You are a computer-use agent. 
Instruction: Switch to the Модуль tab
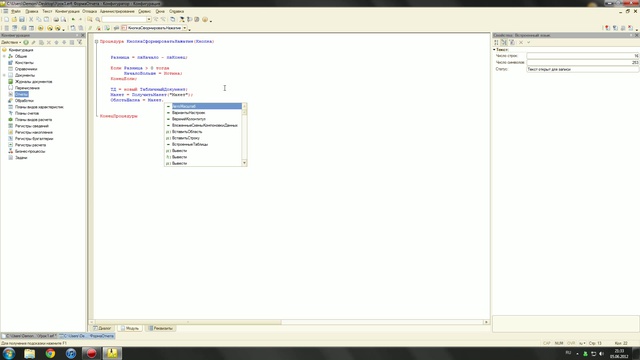click(130, 328)
